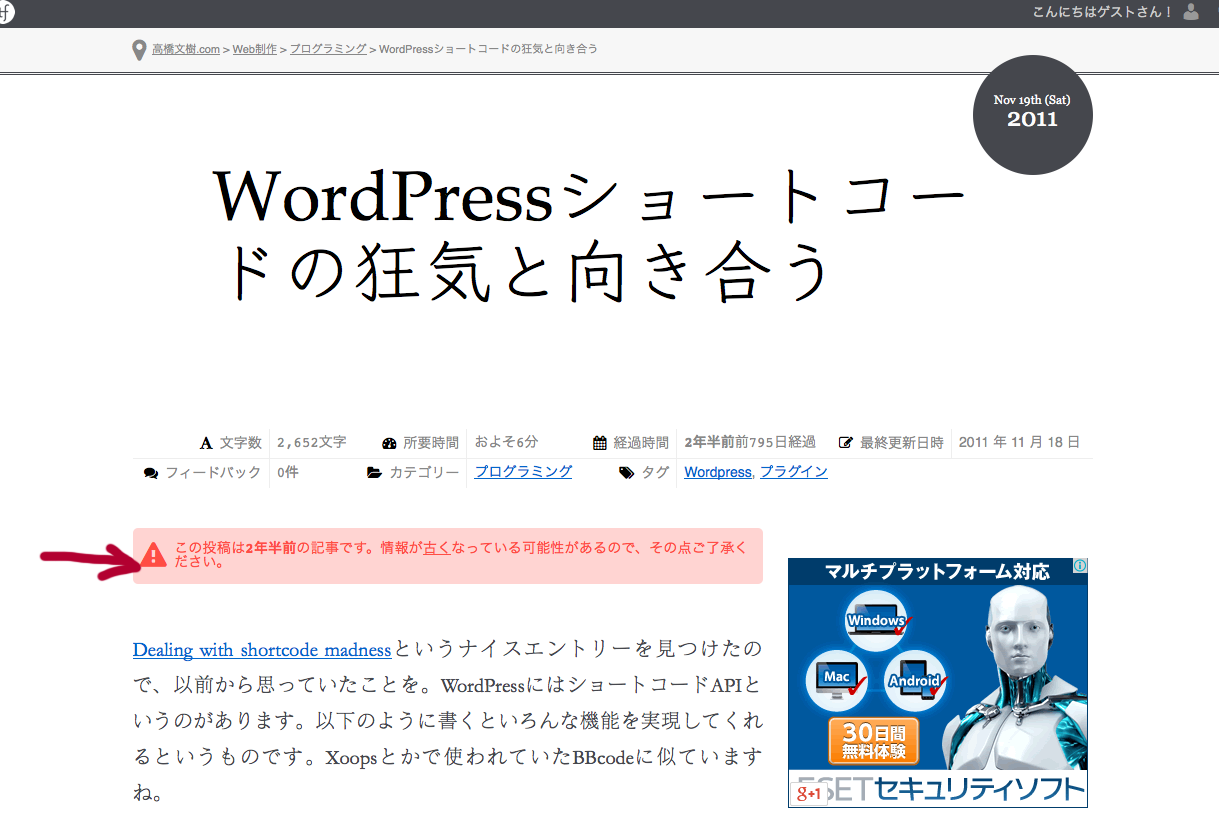Image resolution: width=1219 pixels, height=817 pixels.
Task: Click the 2,652文字 character count value
Action: [312, 442]
